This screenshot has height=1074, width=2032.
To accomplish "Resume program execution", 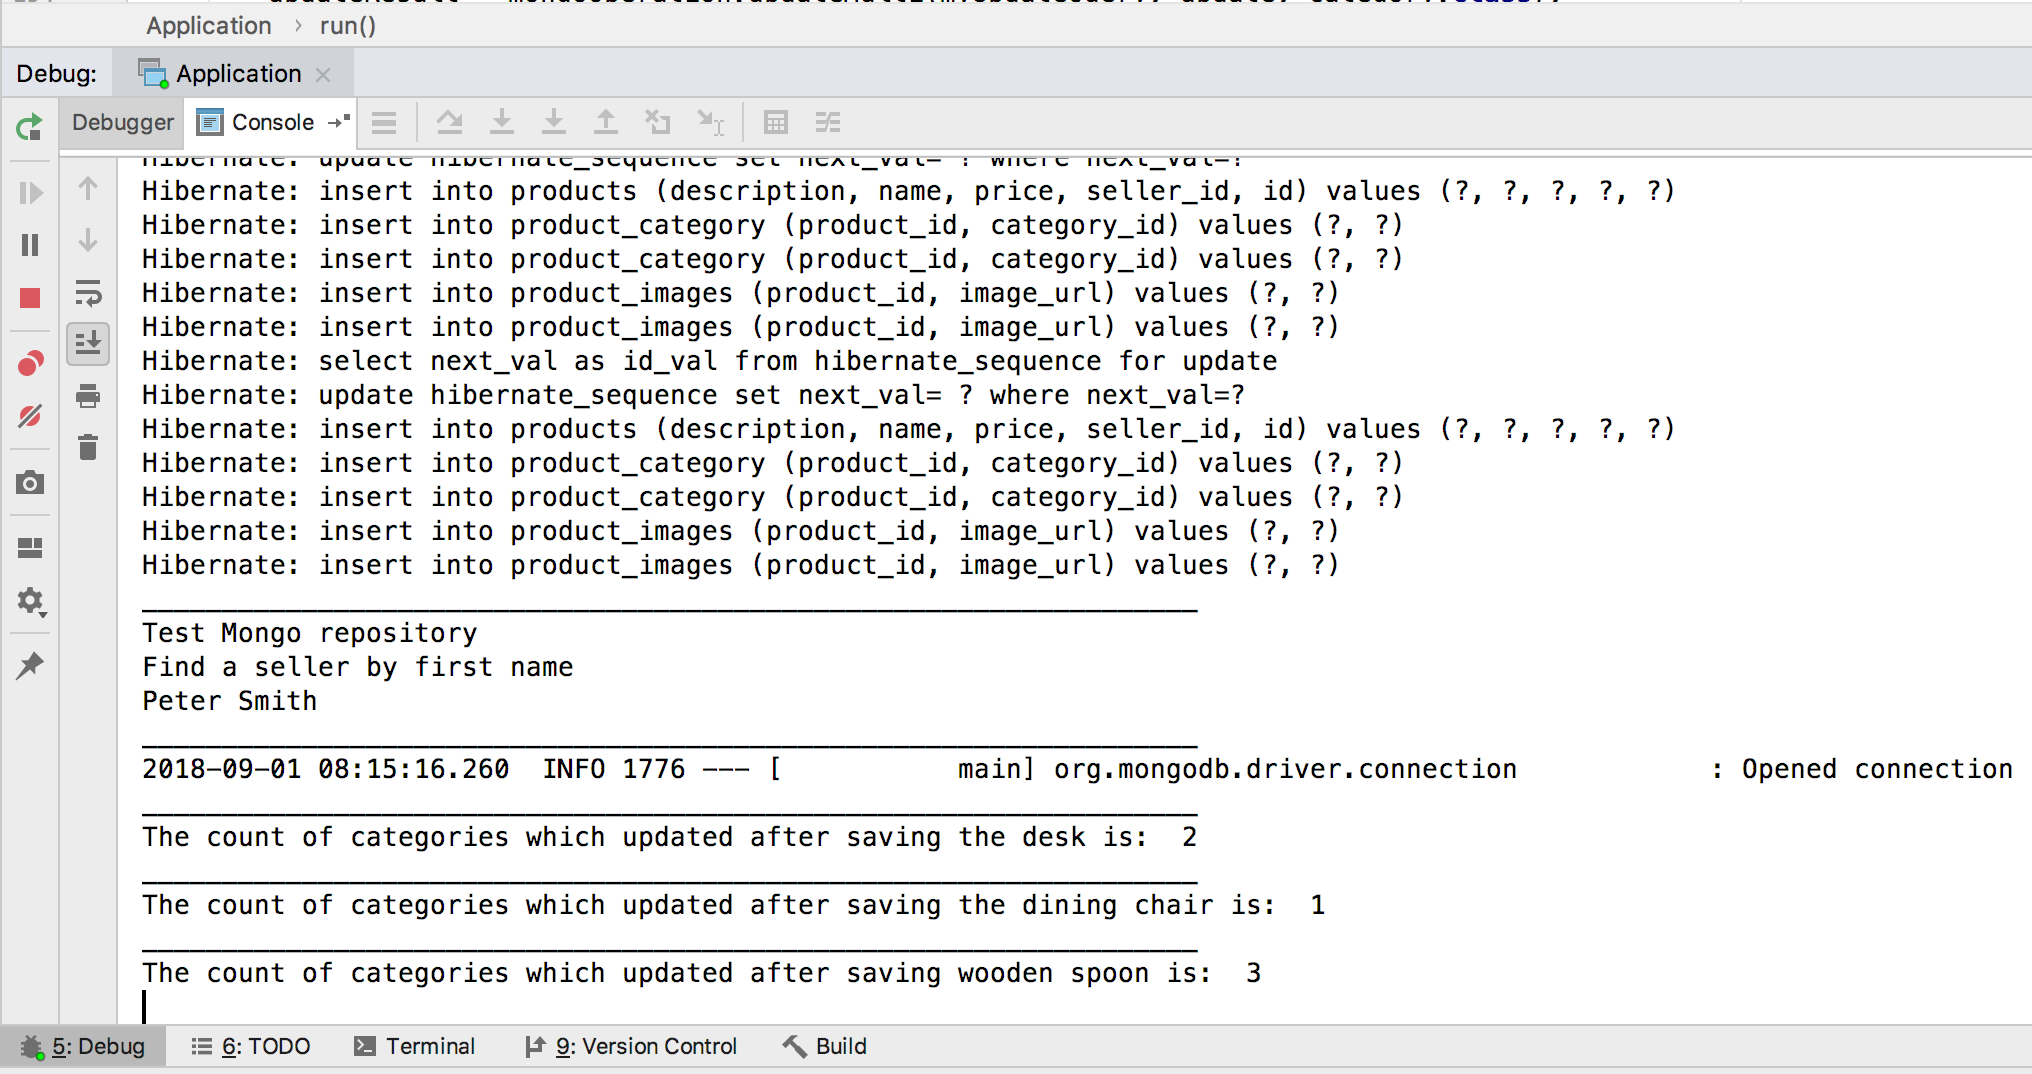I will point(30,192).
